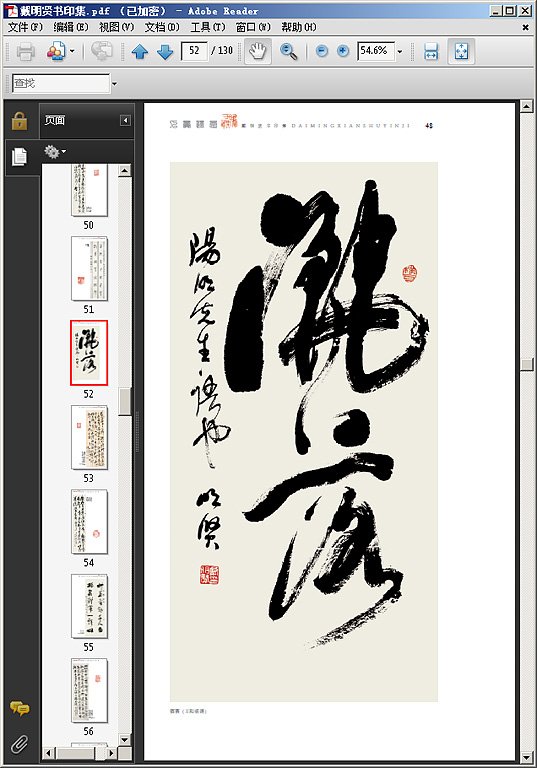Select the Marquee Zoom magnifier tool

[288, 51]
